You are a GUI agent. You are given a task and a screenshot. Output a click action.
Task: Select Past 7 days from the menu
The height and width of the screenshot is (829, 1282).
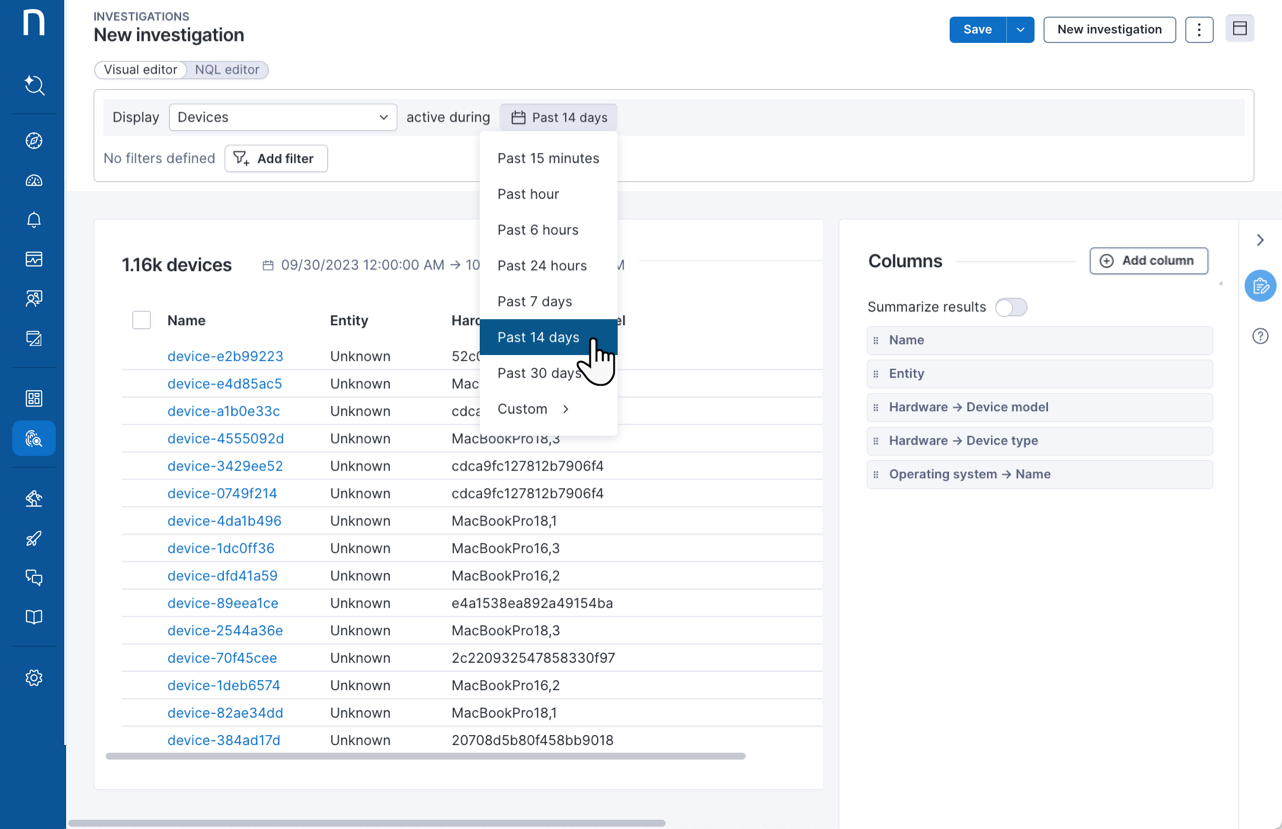point(535,301)
